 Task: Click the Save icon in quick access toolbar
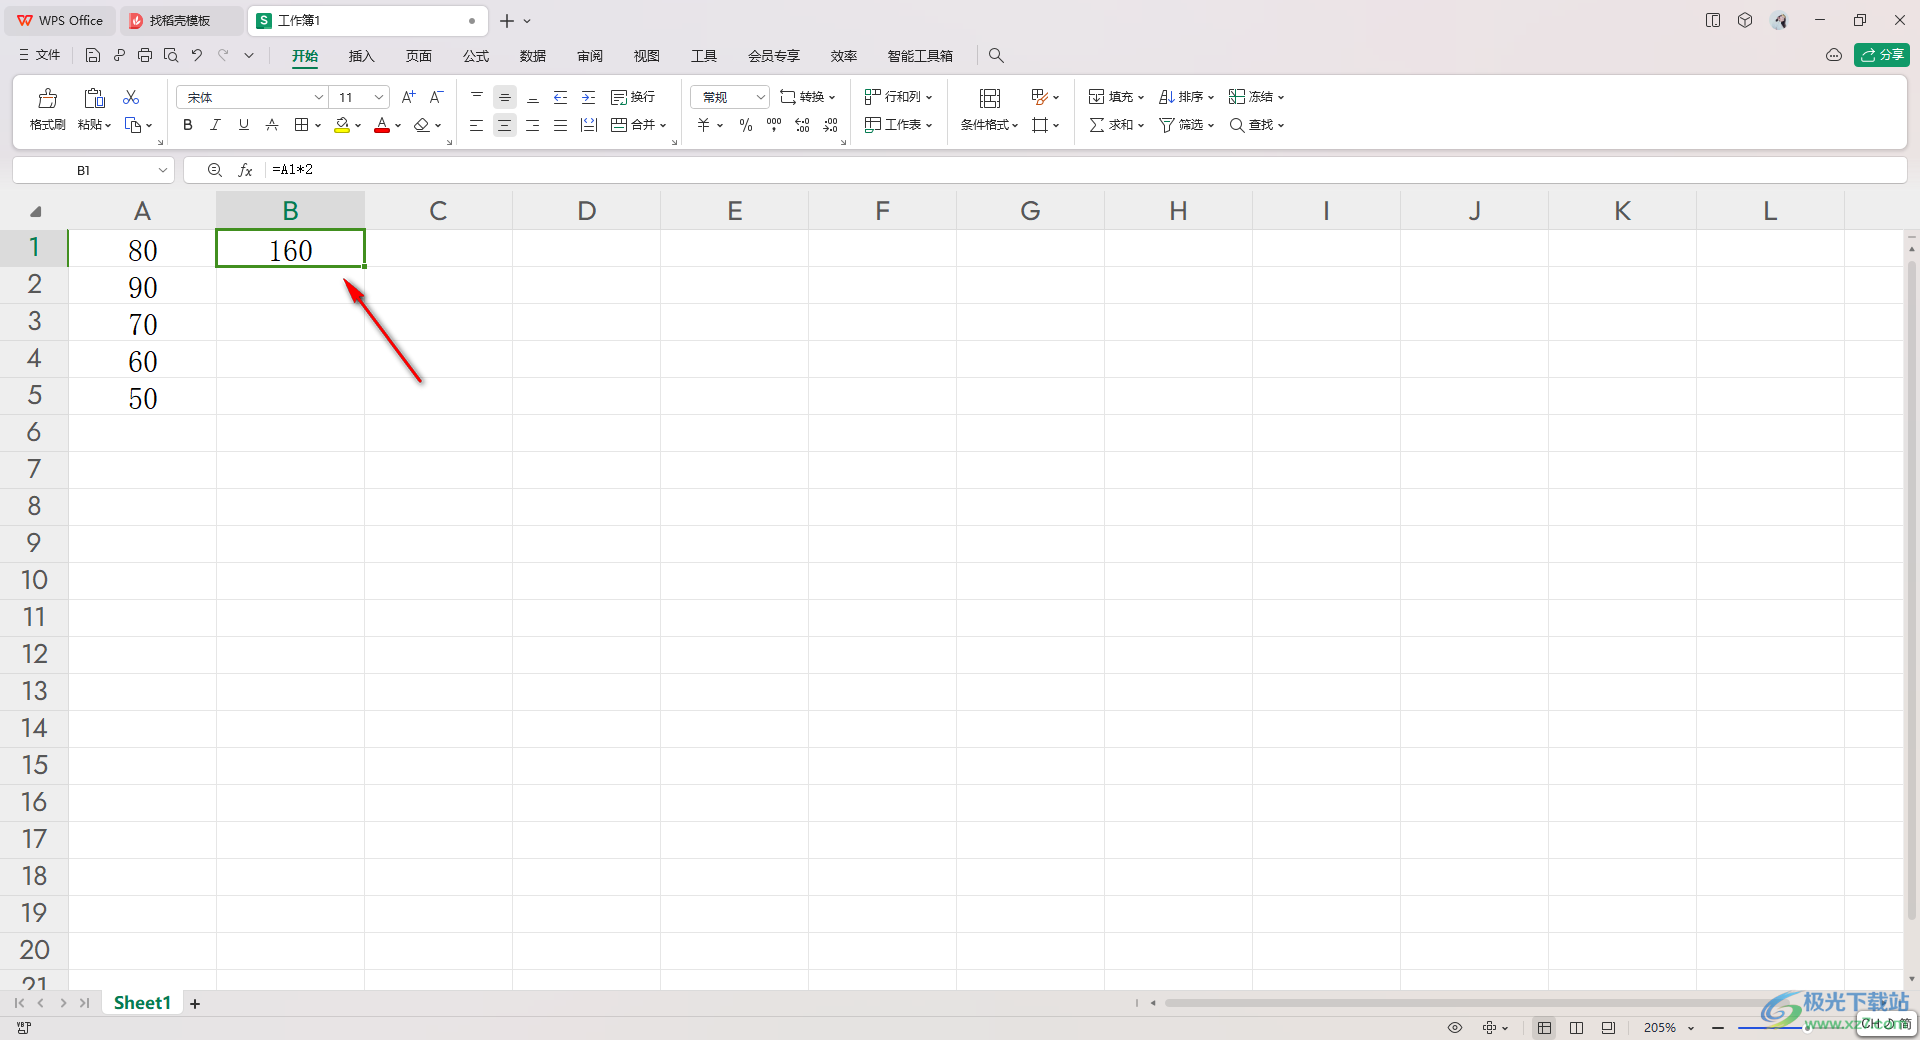coord(93,55)
